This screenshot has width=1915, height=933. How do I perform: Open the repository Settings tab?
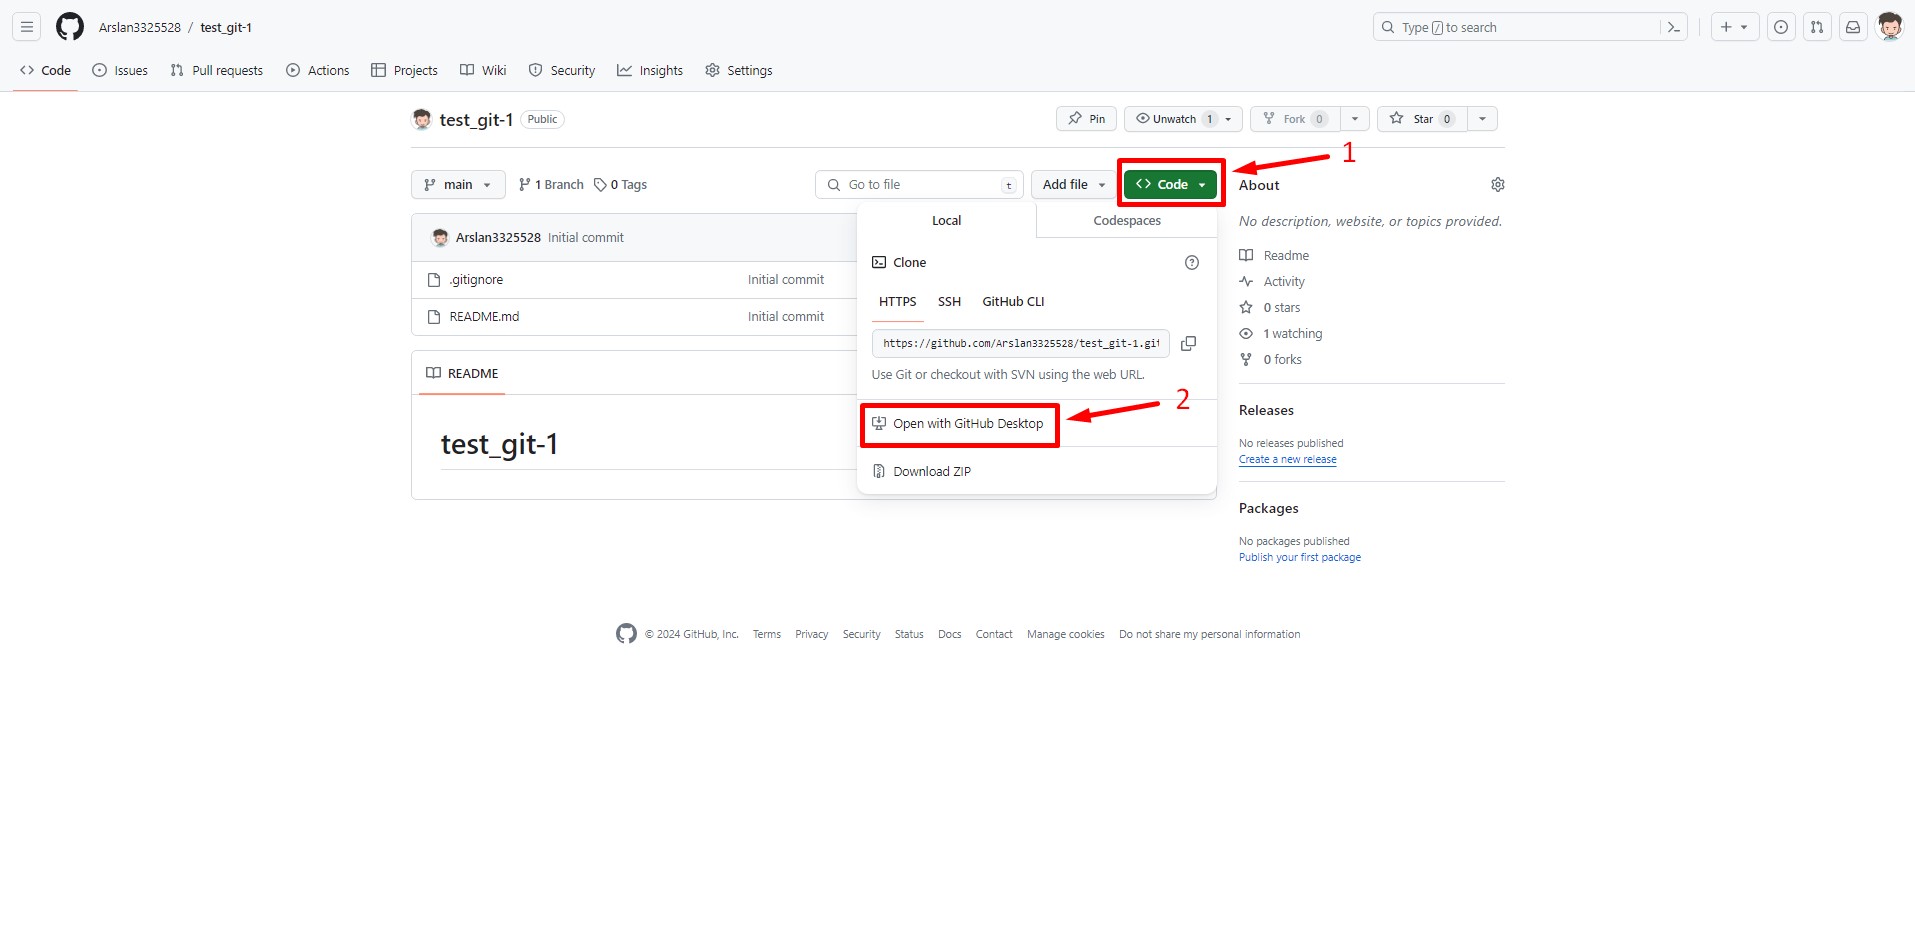click(739, 70)
